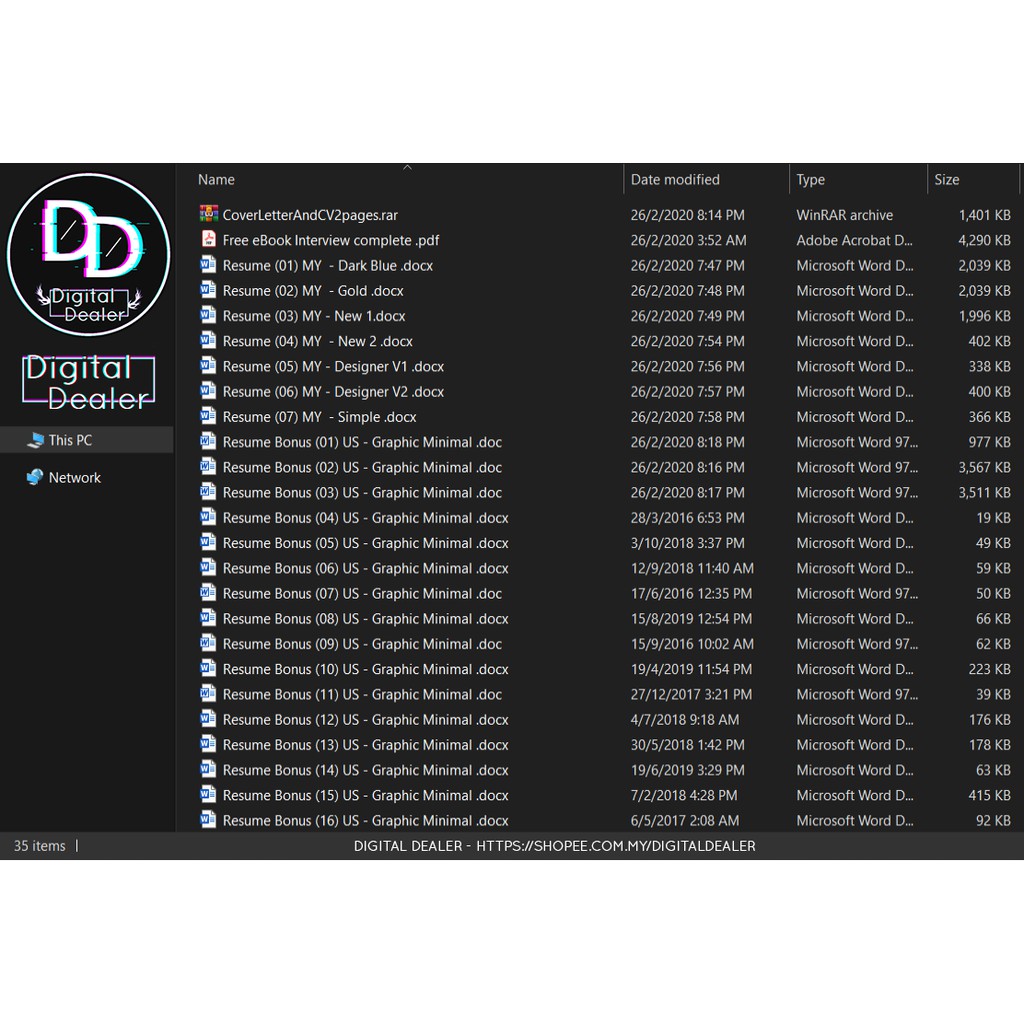Sort by the Date modified column header
Image resolution: width=1024 pixels, height=1024 pixels.
[x=675, y=180]
